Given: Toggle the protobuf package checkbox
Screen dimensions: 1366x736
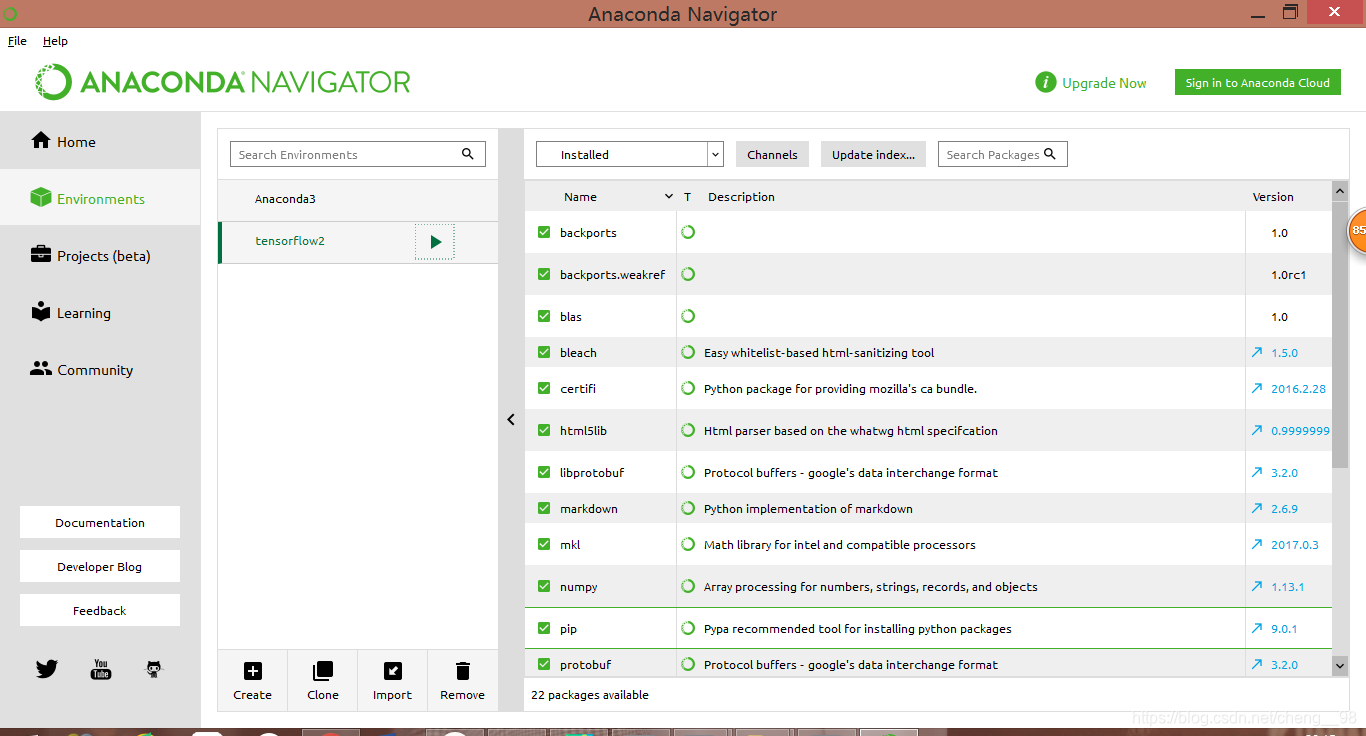Looking at the screenshot, I should point(544,664).
